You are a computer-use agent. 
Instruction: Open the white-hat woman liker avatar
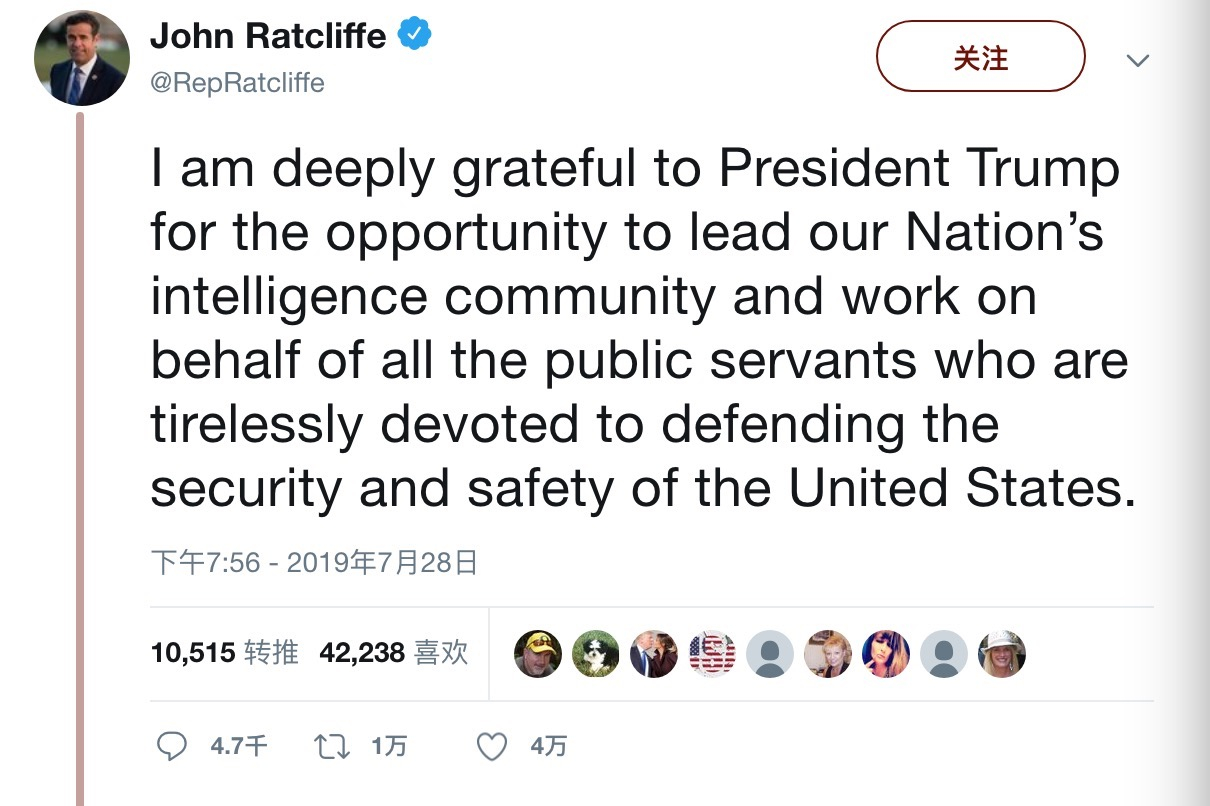1002,655
